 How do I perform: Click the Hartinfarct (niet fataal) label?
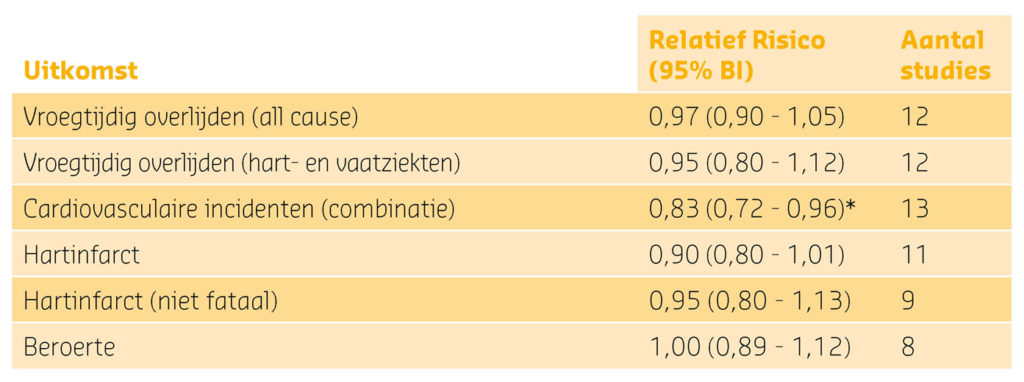pyautogui.click(x=151, y=301)
